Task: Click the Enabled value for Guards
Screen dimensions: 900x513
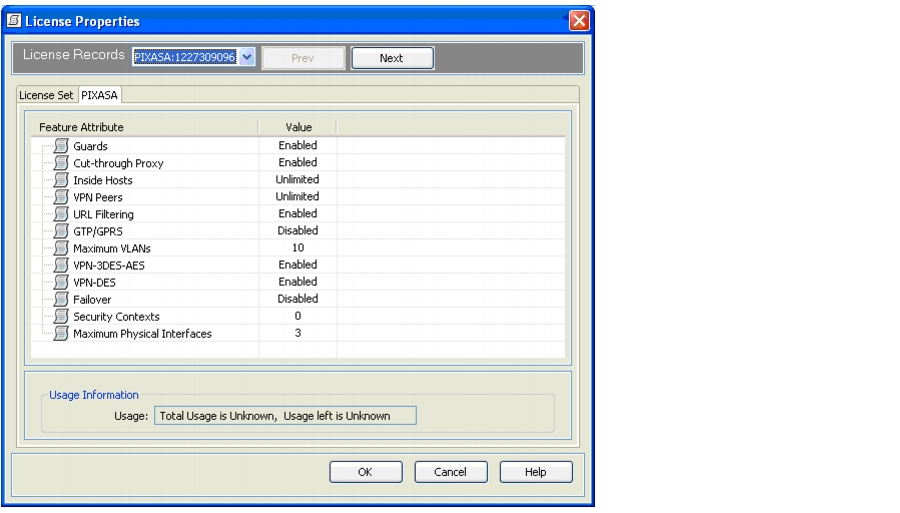Action: click(x=298, y=145)
